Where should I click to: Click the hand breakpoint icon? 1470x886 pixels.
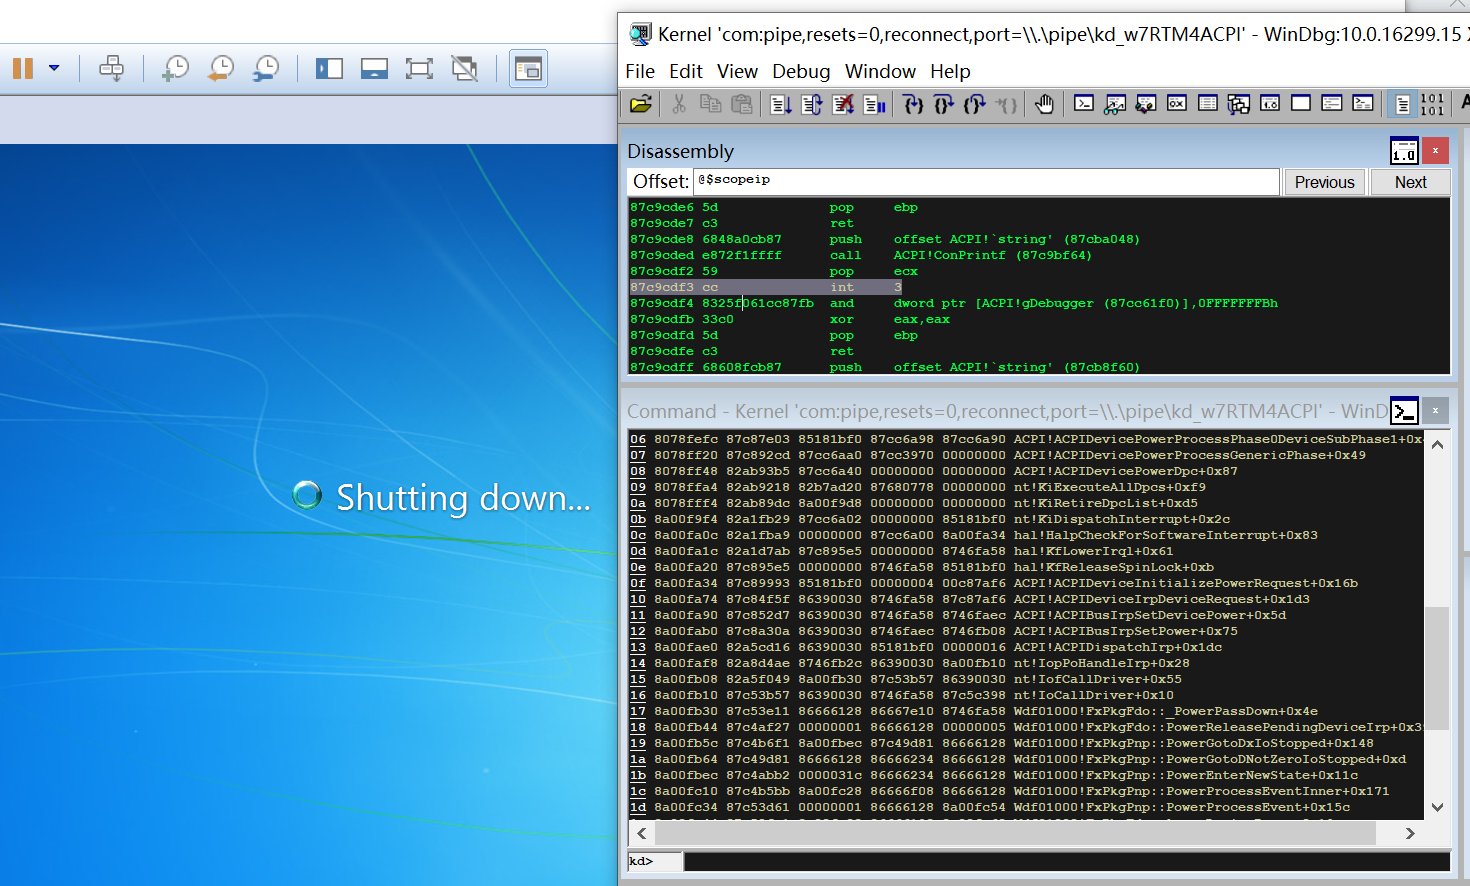pyautogui.click(x=1044, y=103)
